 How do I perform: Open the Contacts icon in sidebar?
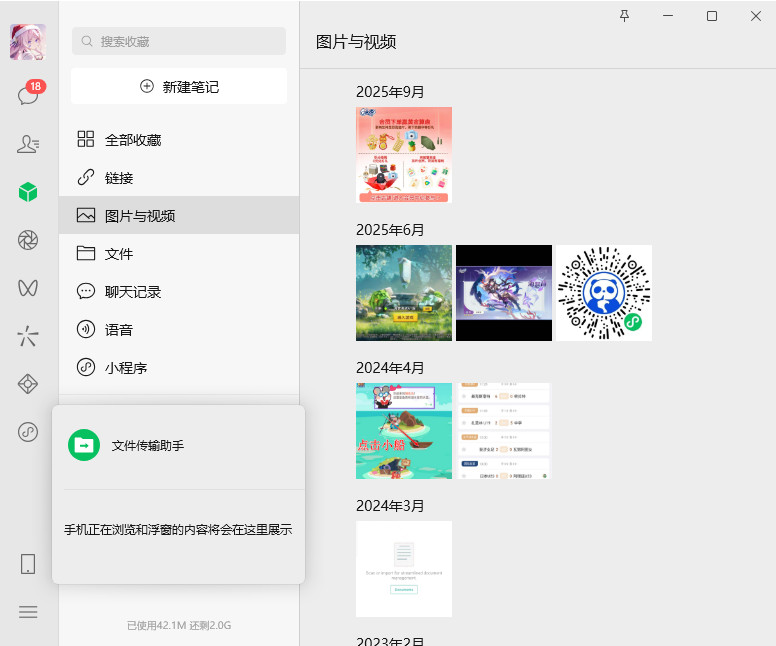coord(28,144)
